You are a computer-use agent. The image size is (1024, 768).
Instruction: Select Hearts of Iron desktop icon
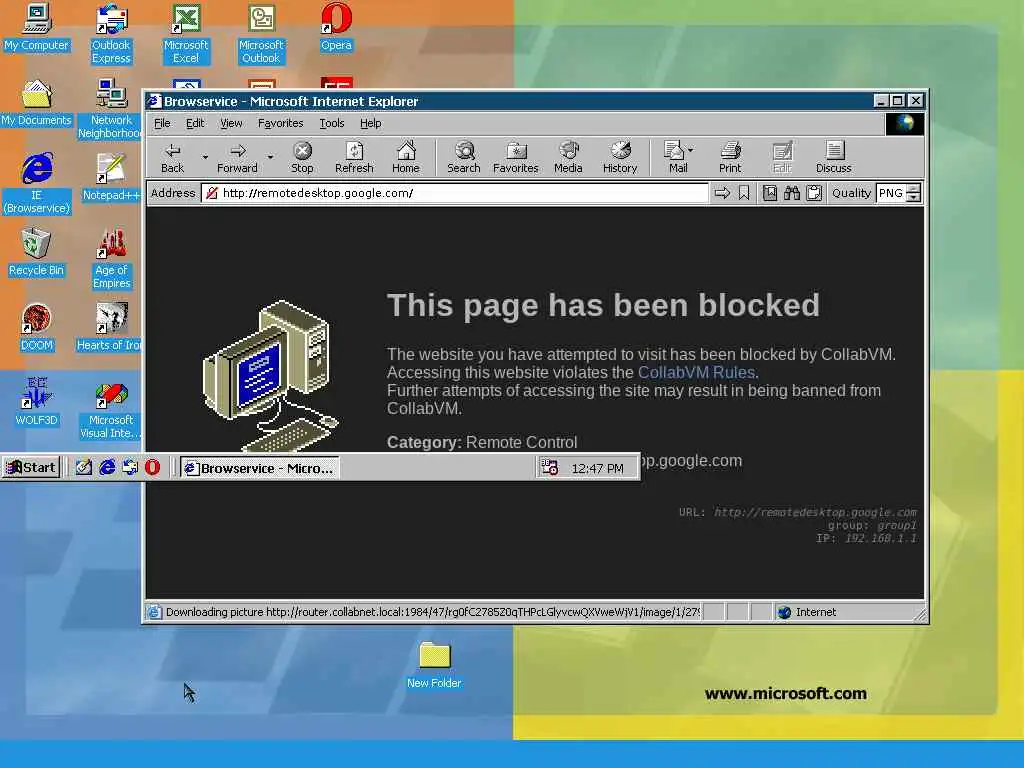click(110, 328)
